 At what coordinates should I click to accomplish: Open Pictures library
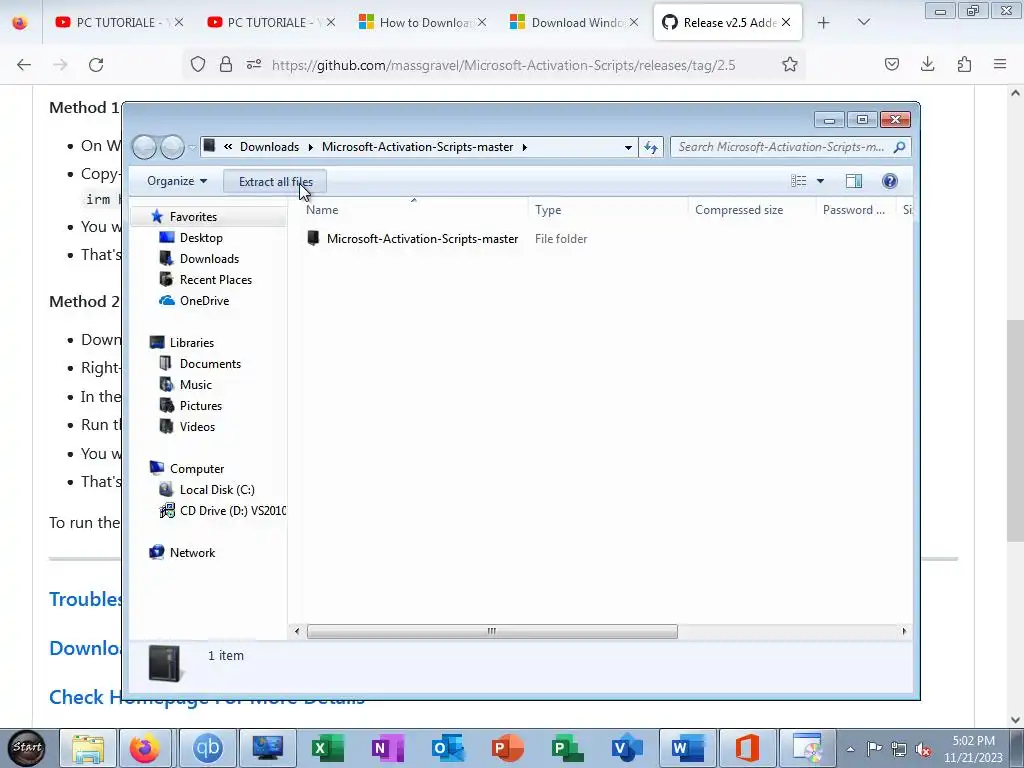click(200, 406)
